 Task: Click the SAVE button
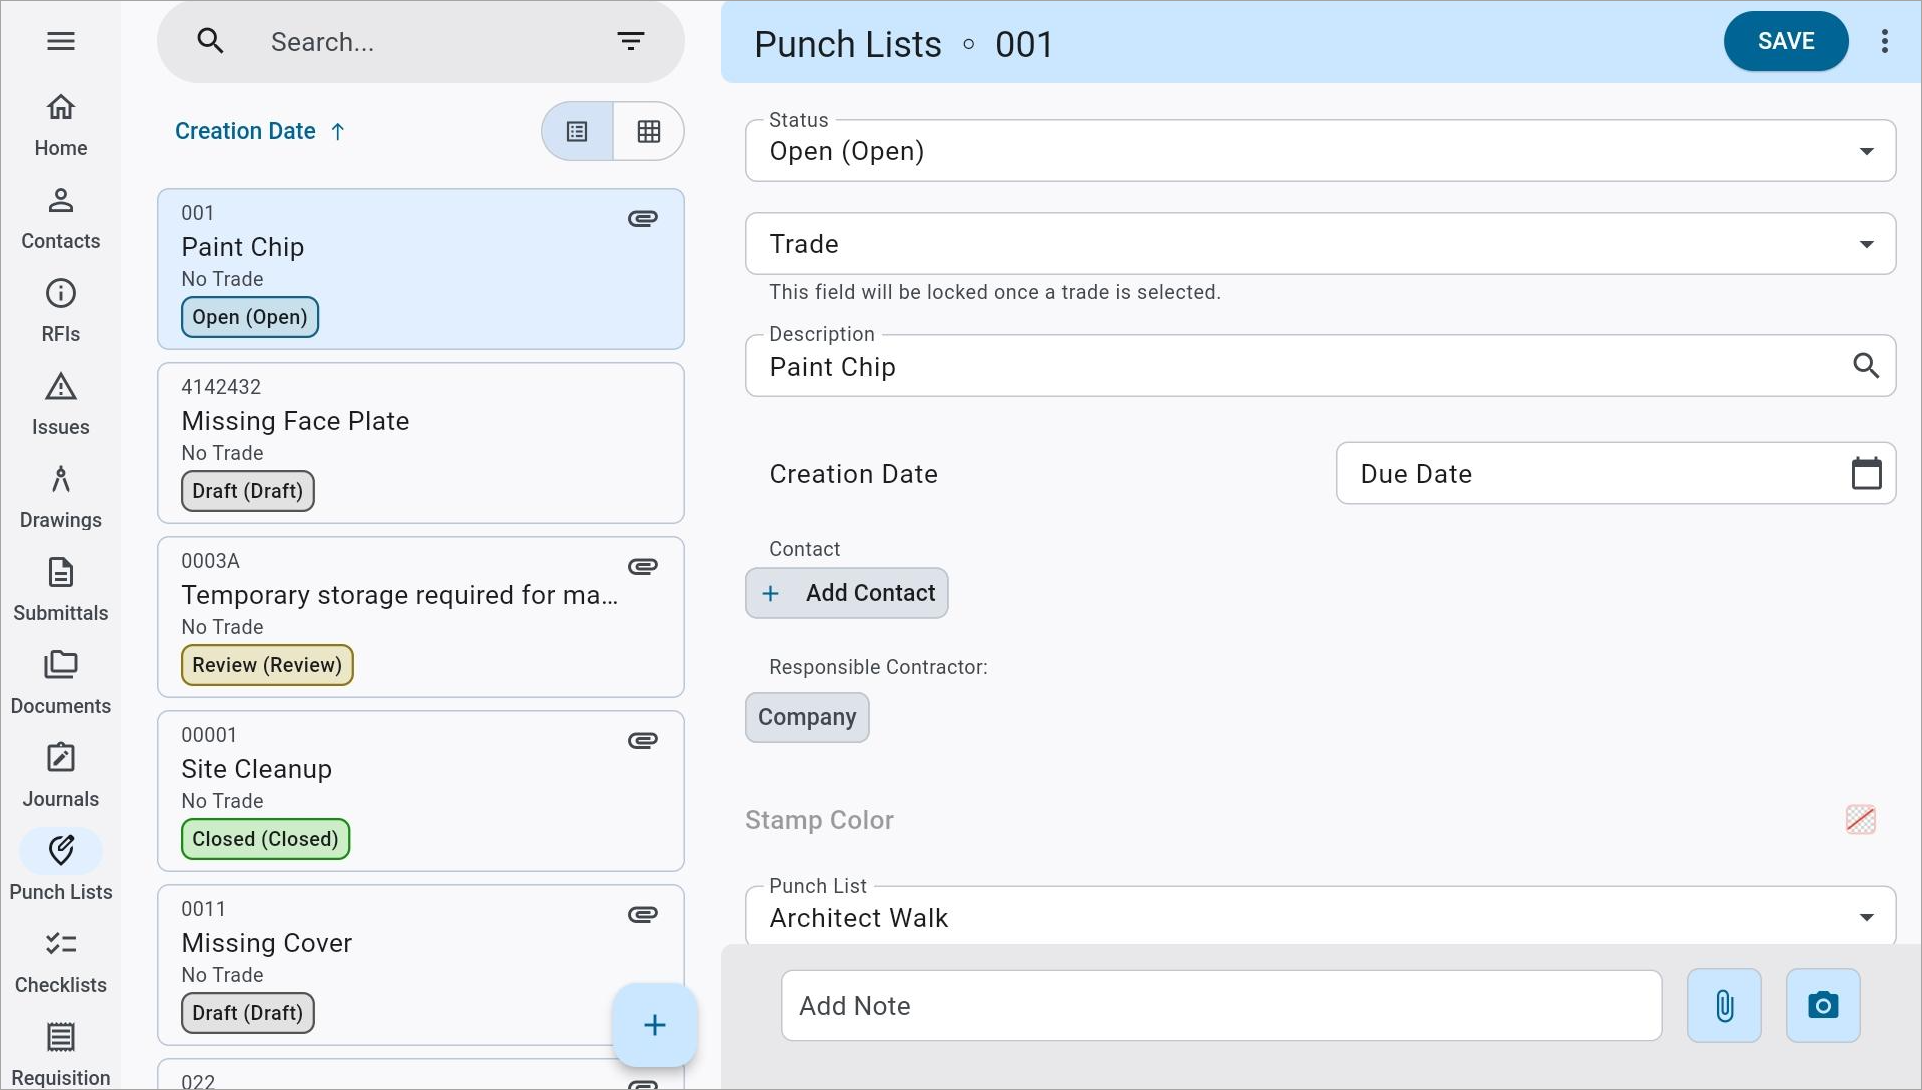(x=1786, y=41)
